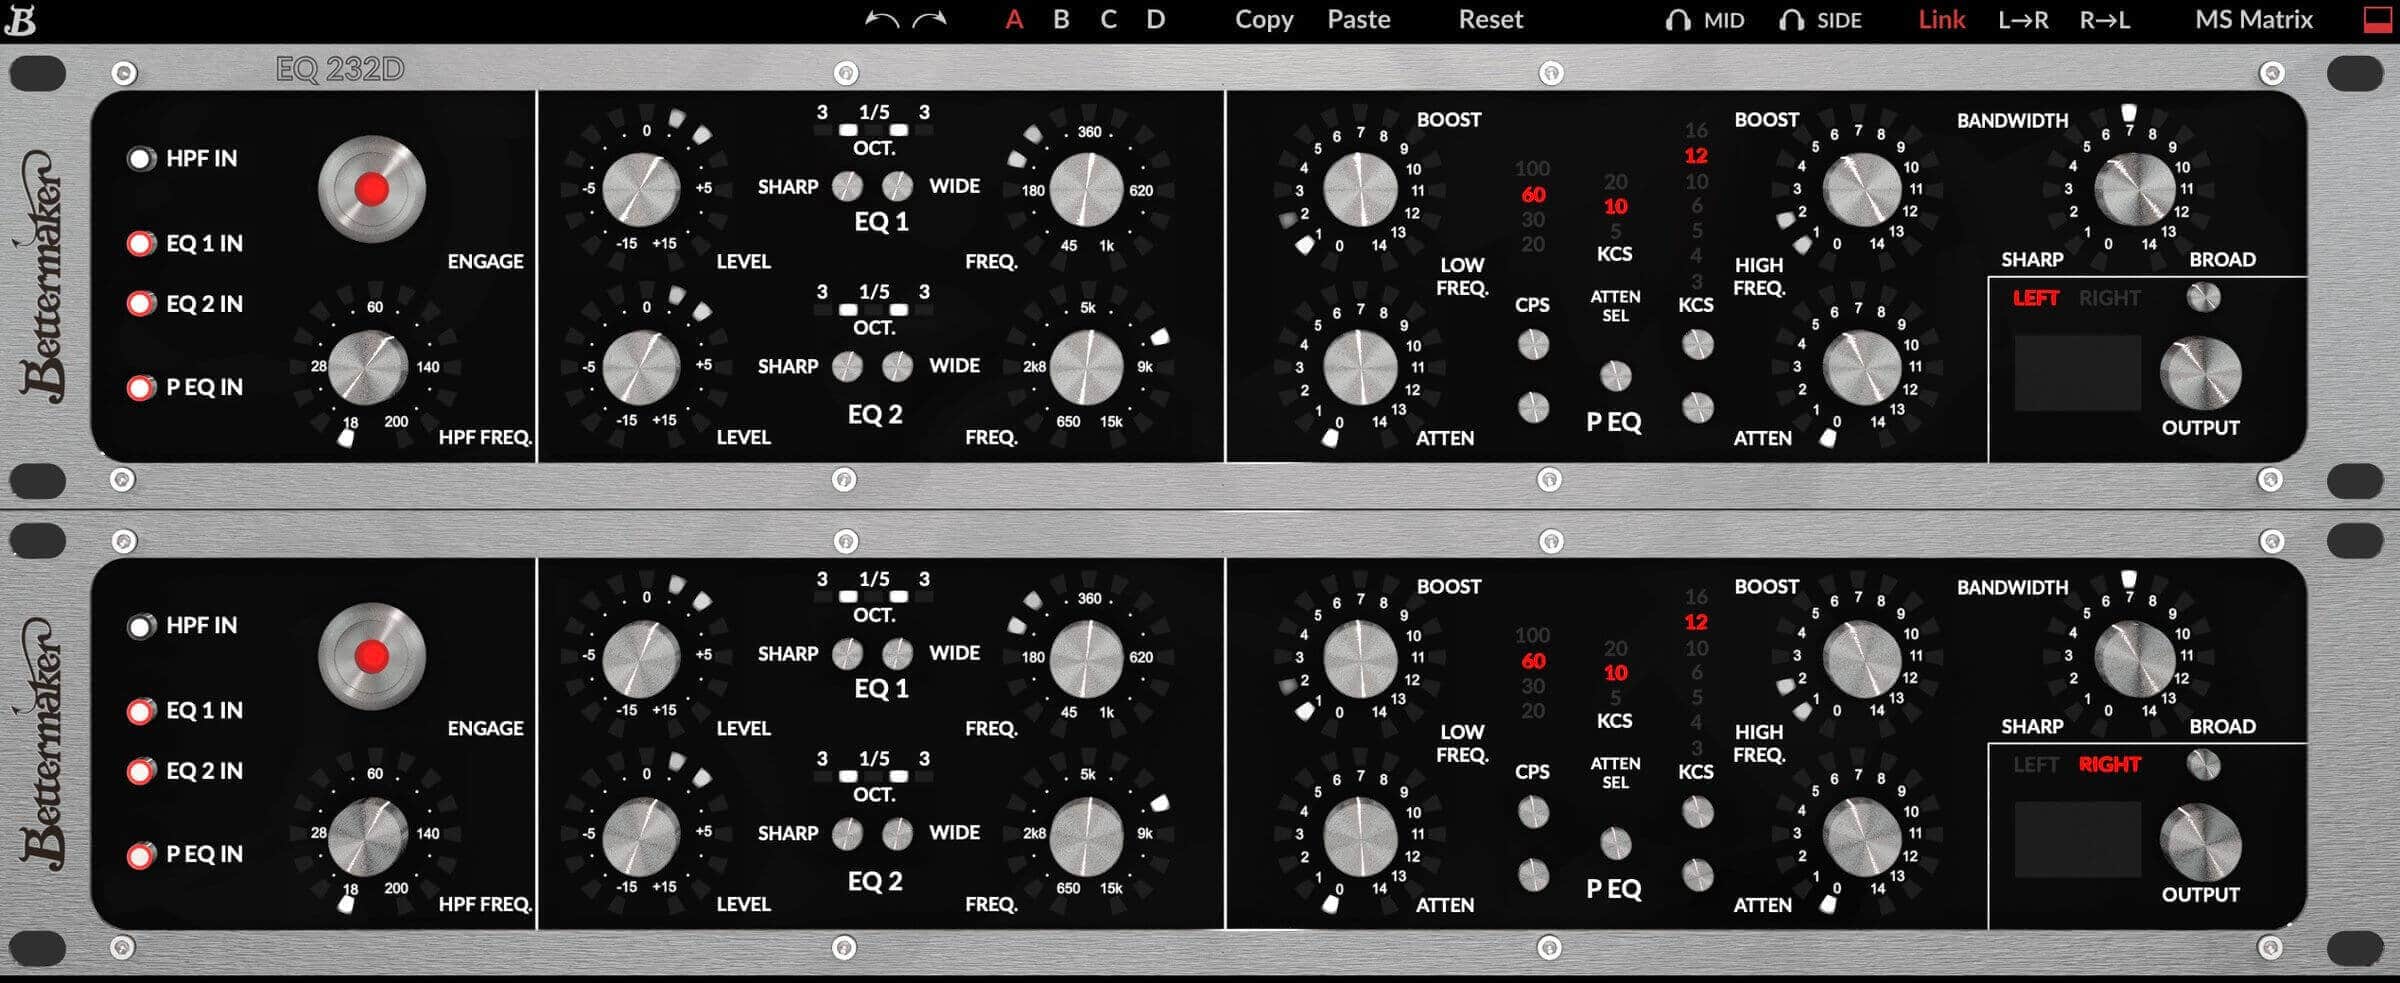Click bottom unit OUTPUT knob
The height and width of the screenshot is (983, 2400).
click(2200, 841)
